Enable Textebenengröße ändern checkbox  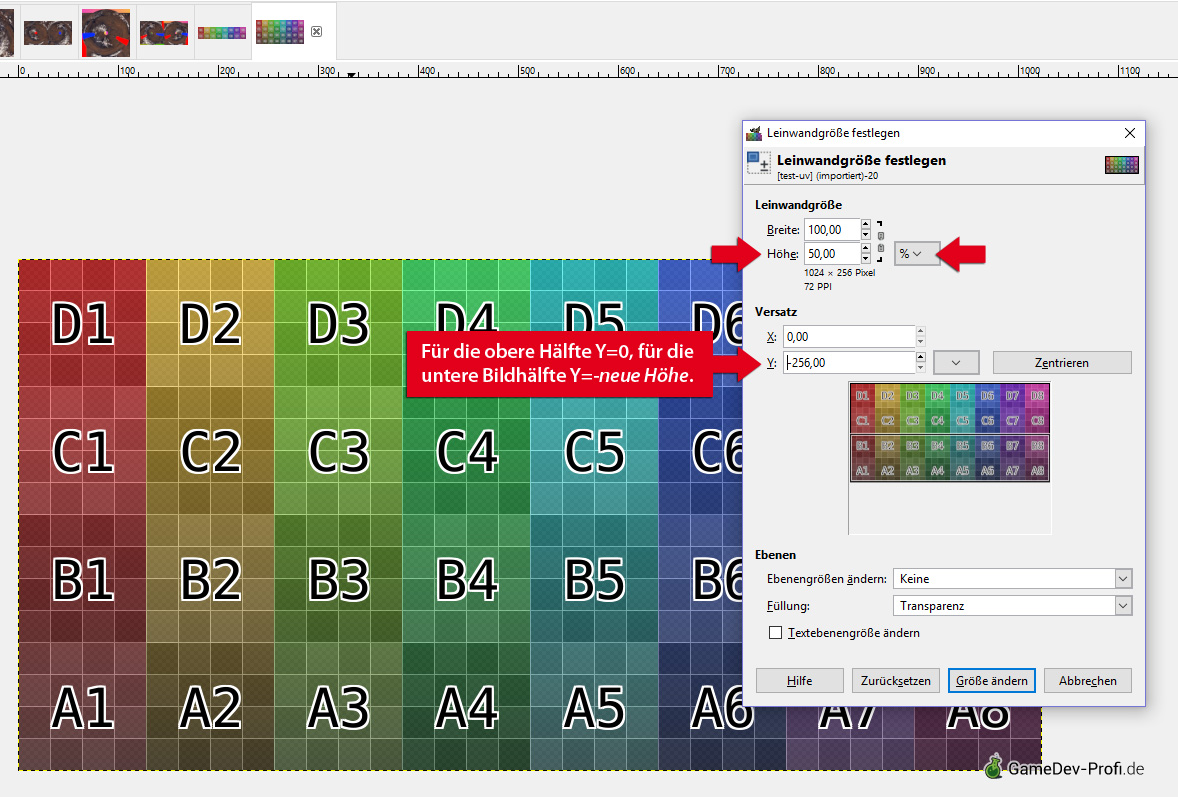[x=775, y=633]
